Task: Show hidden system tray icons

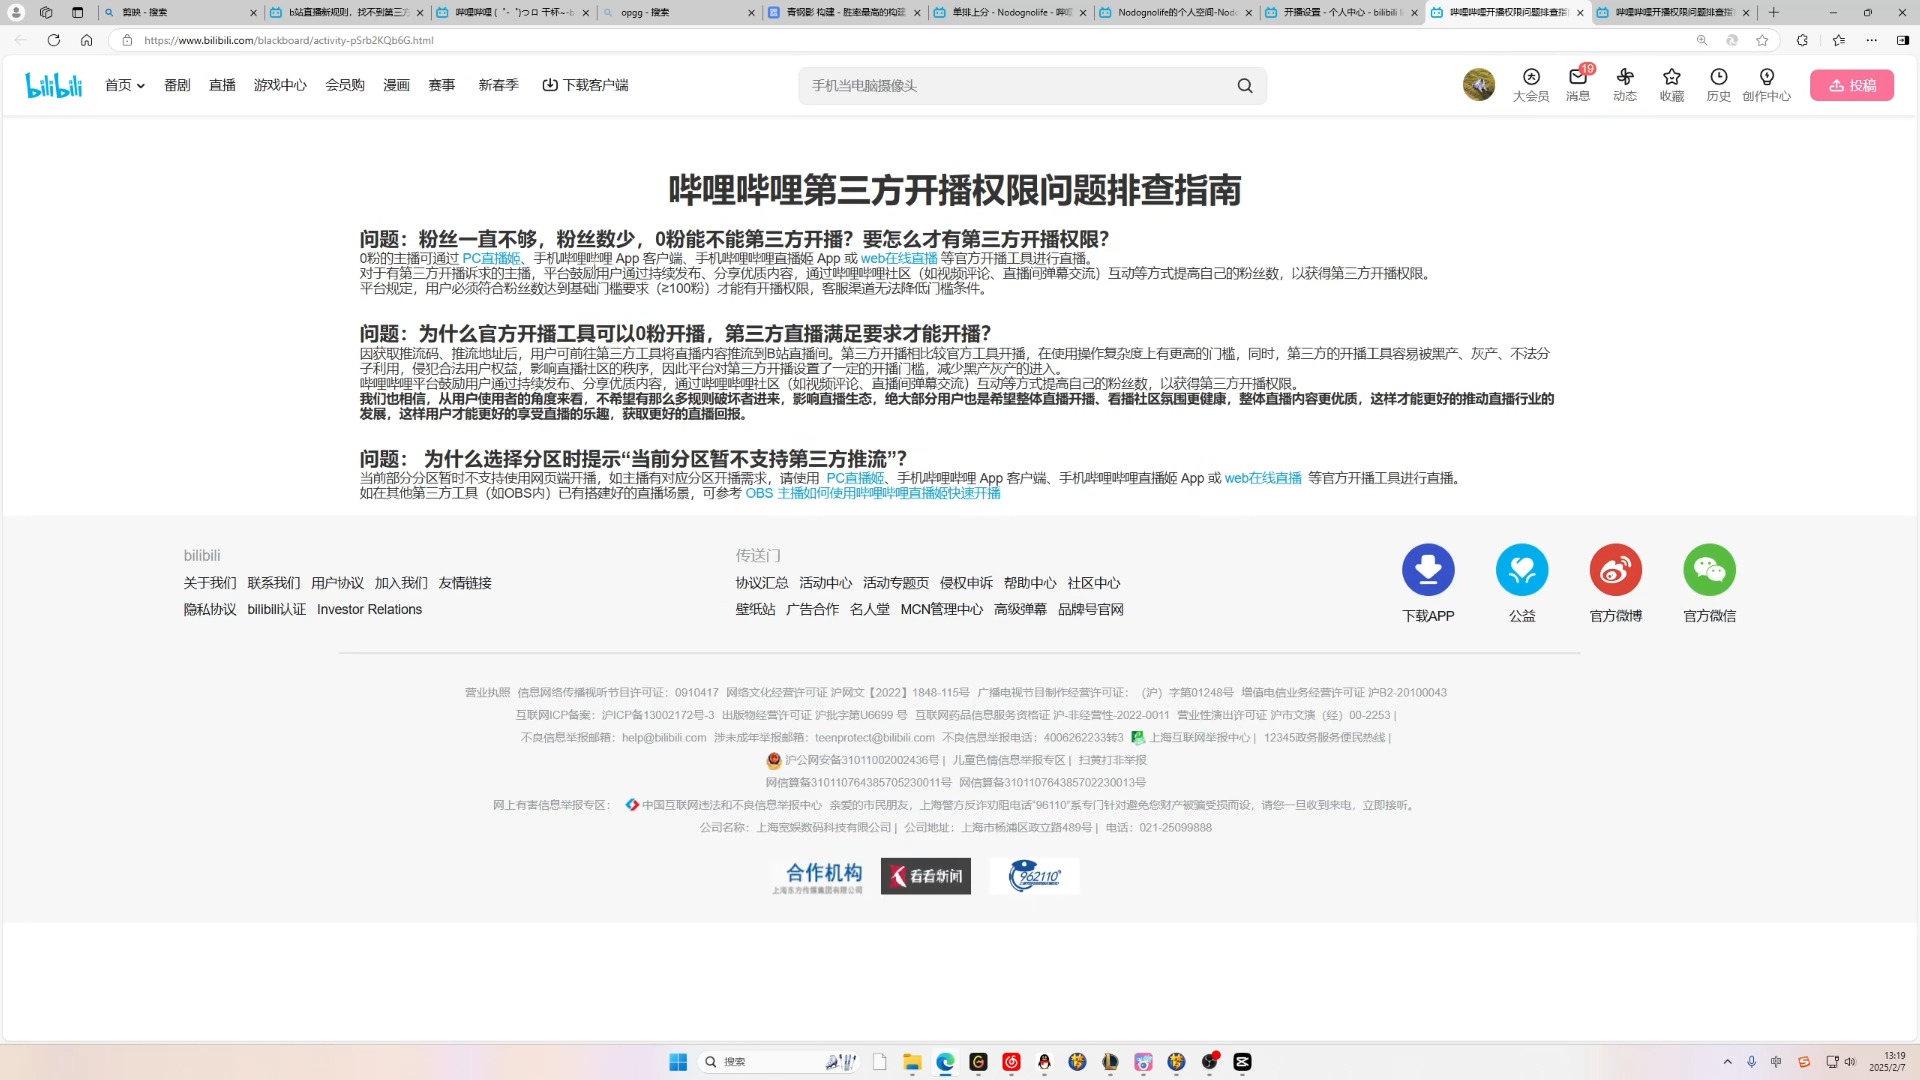Action: tap(1727, 1062)
